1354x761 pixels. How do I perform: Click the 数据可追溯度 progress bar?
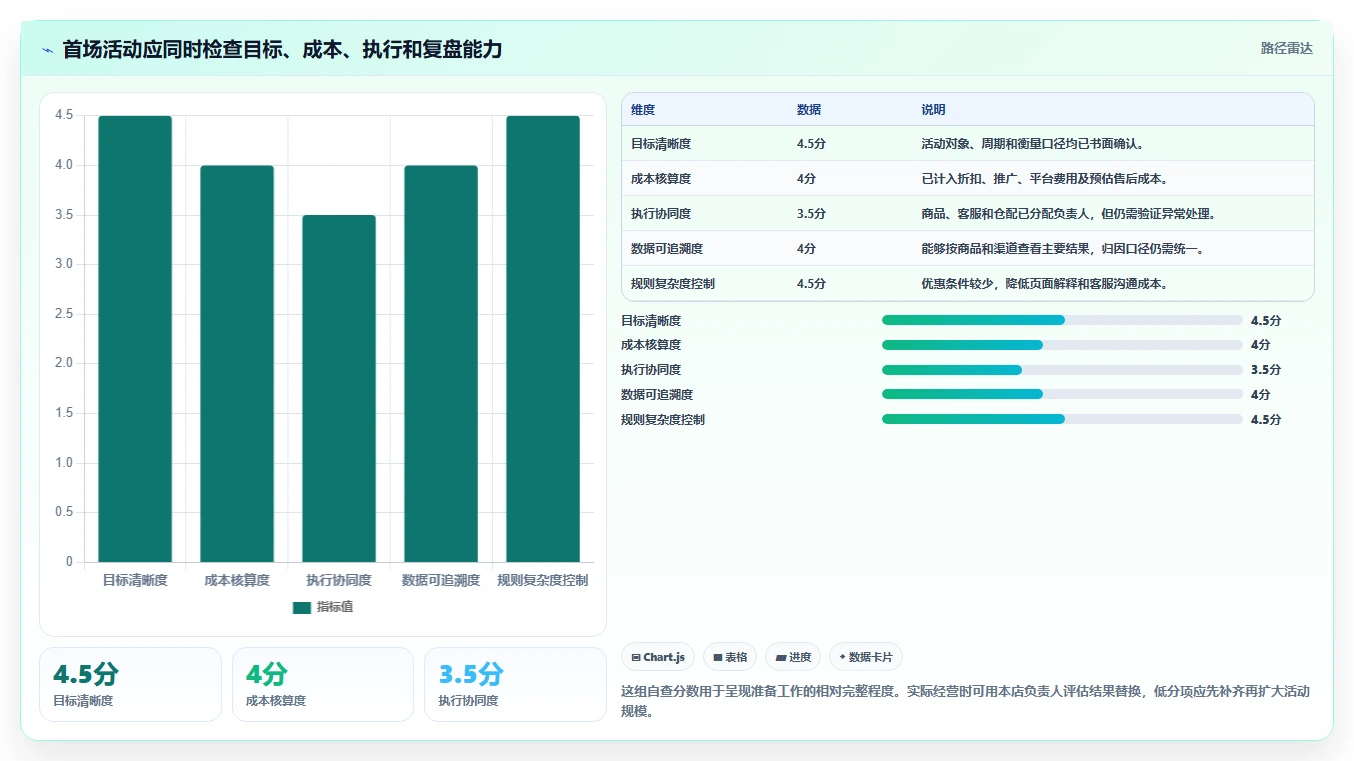click(x=1062, y=395)
